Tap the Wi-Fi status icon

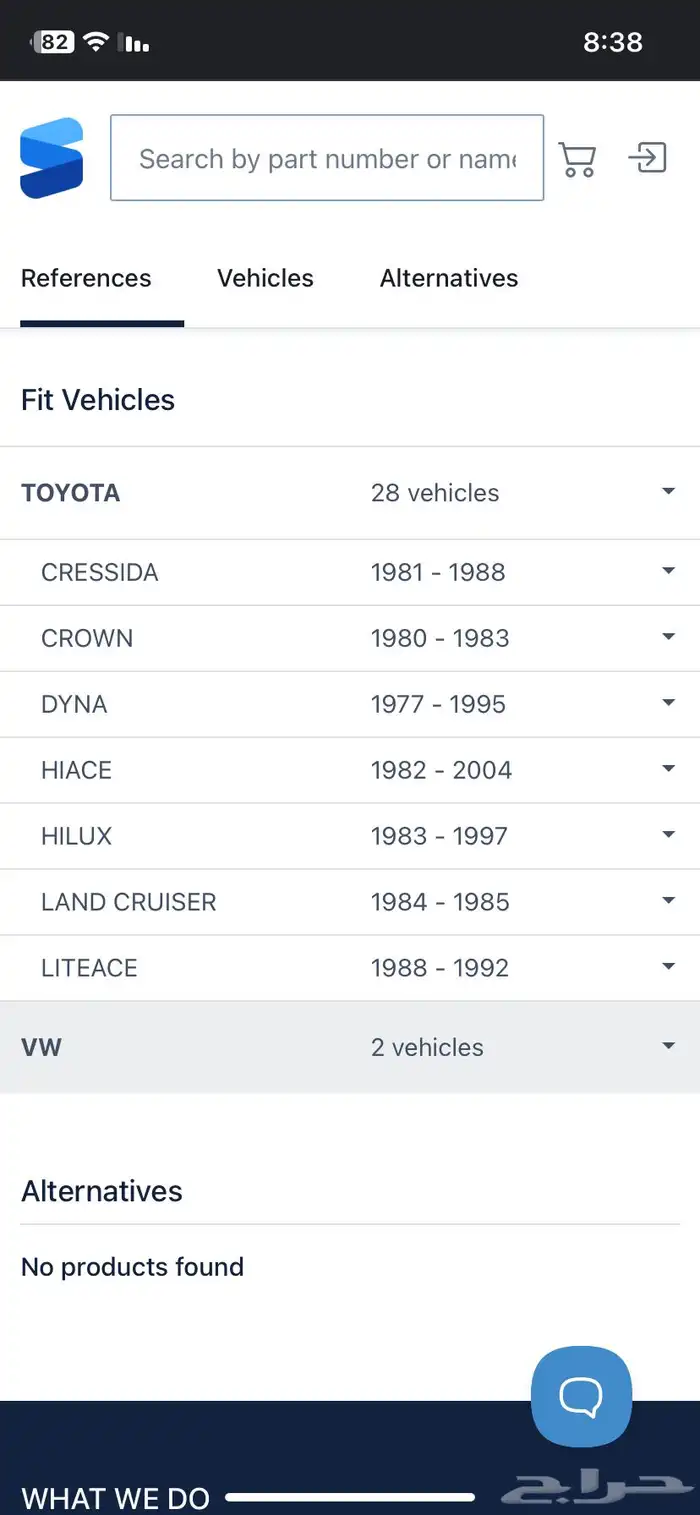(96, 41)
